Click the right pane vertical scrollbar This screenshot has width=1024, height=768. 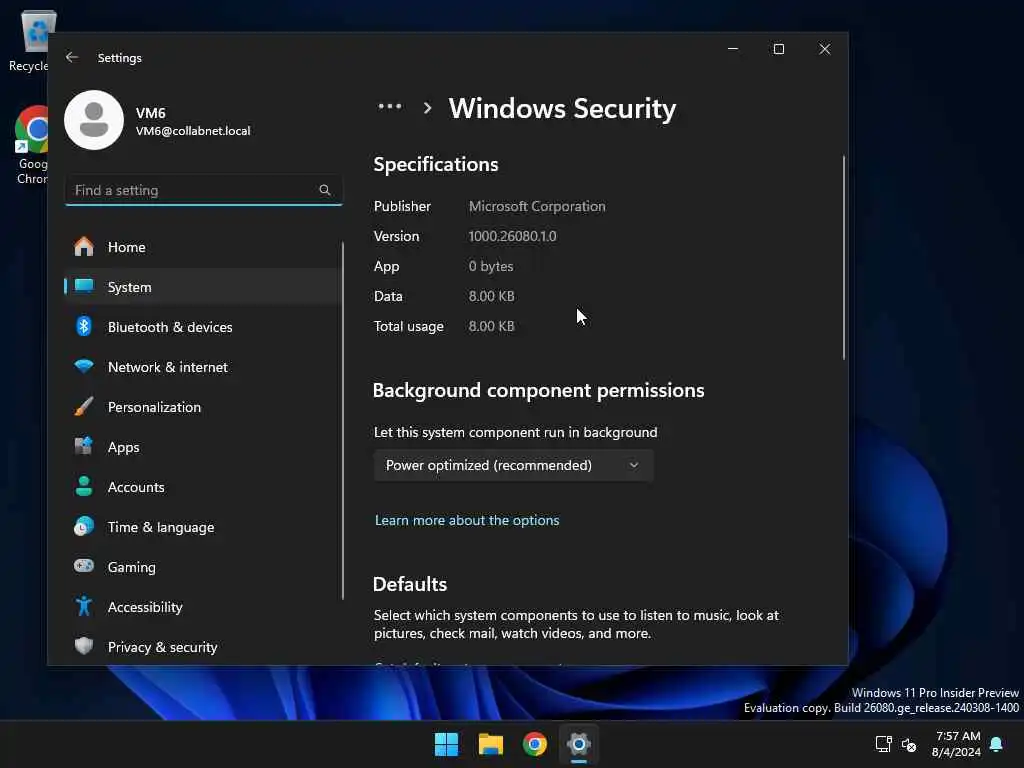click(843, 258)
